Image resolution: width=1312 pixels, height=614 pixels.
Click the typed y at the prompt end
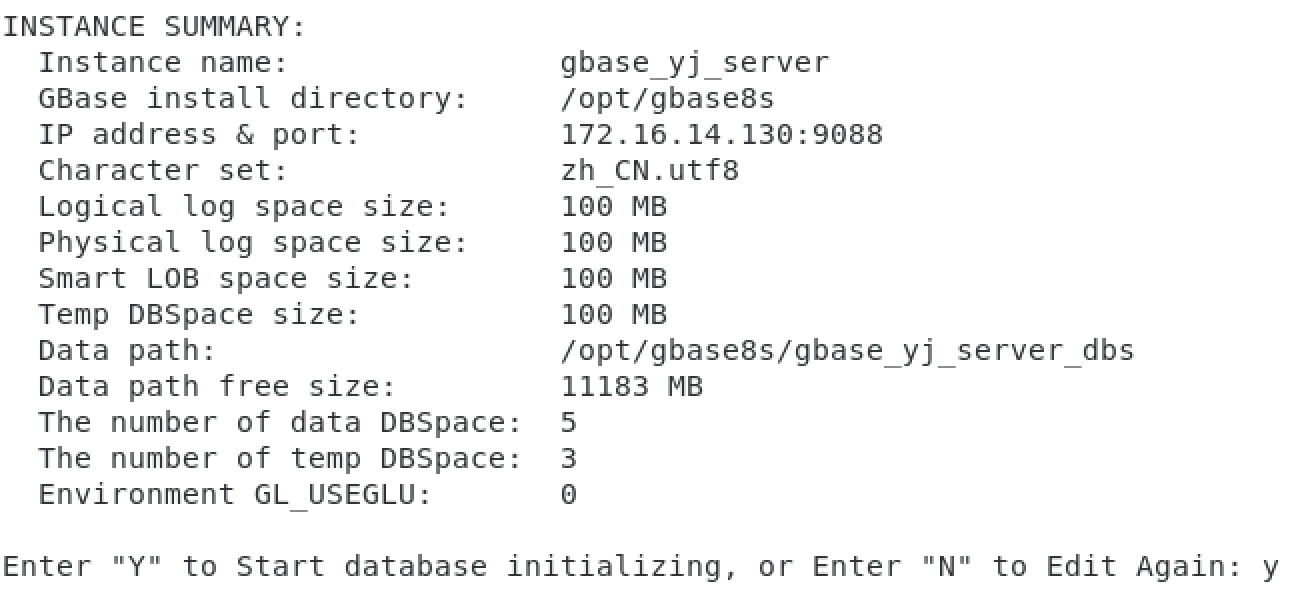pos(1270,568)
